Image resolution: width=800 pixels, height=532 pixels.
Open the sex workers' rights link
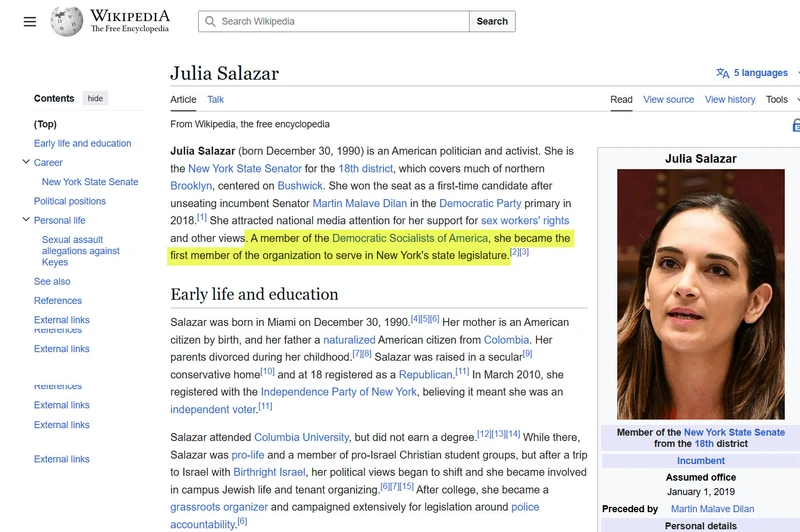(525, 220)
